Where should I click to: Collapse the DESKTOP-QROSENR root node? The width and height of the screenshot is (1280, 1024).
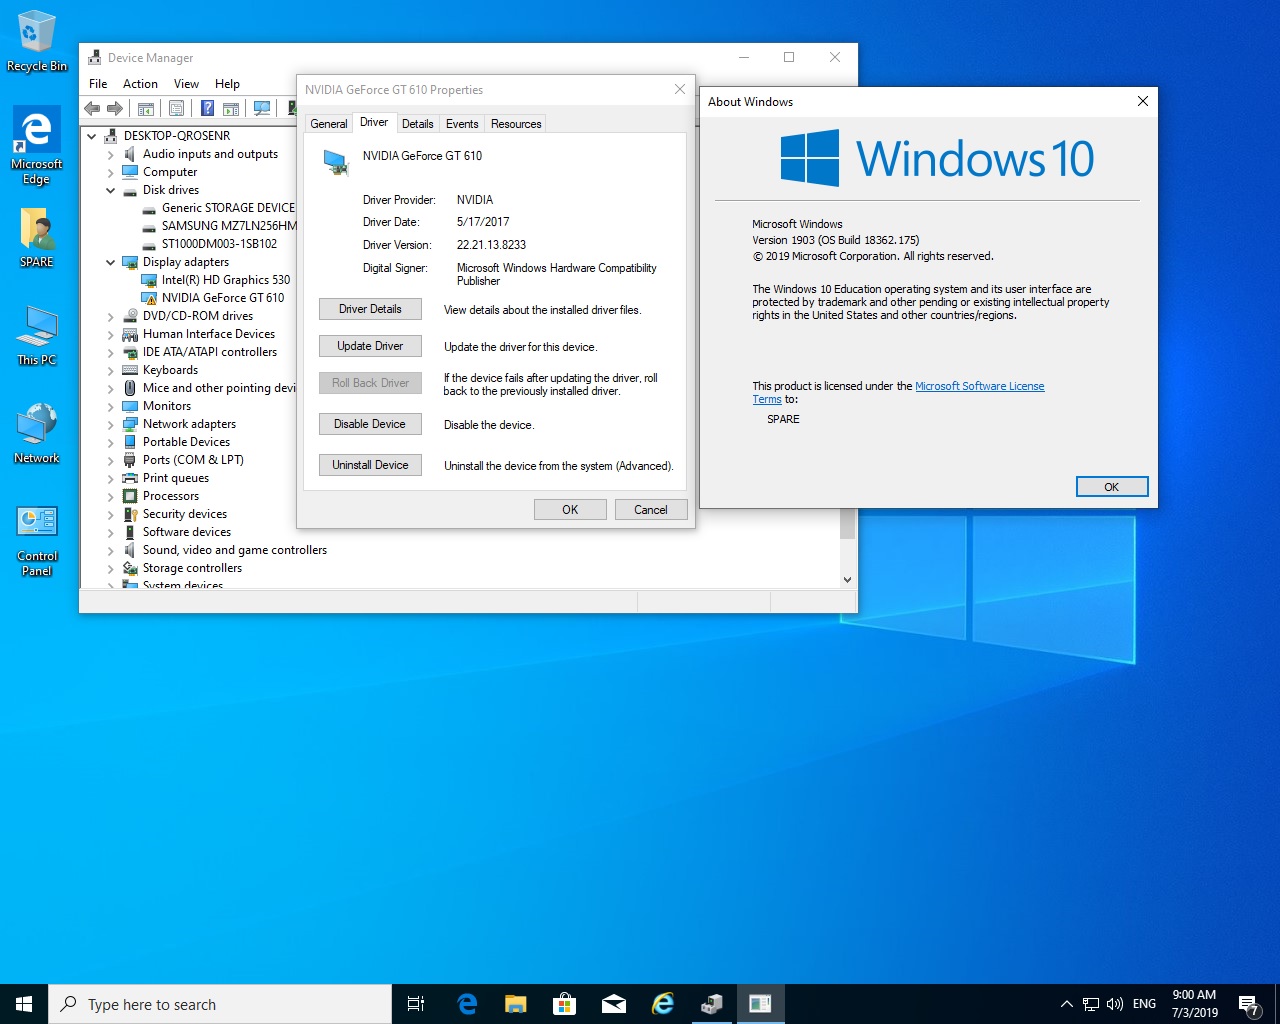(92, 136)
